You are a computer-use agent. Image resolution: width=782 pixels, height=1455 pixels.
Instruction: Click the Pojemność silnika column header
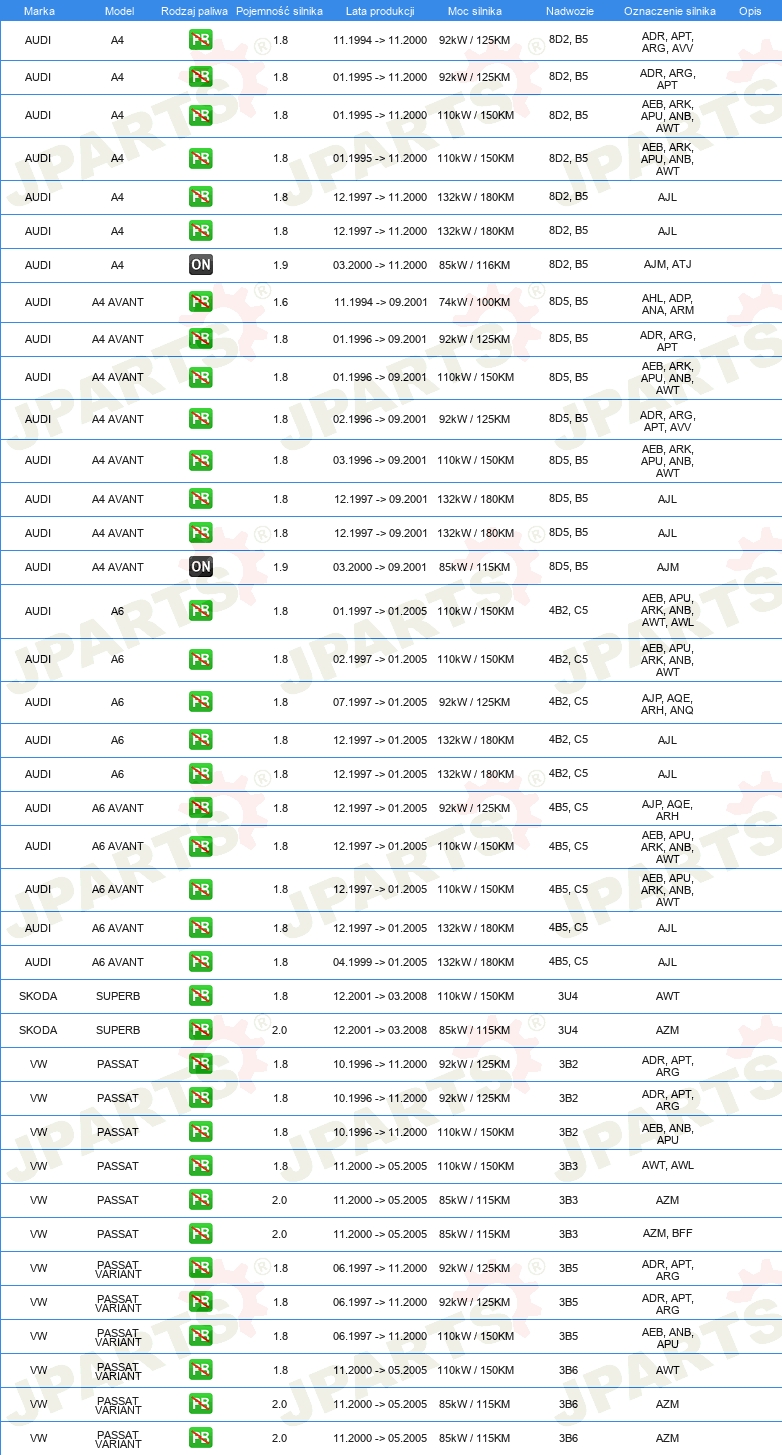pyautogui.click(x=280, y=11)
